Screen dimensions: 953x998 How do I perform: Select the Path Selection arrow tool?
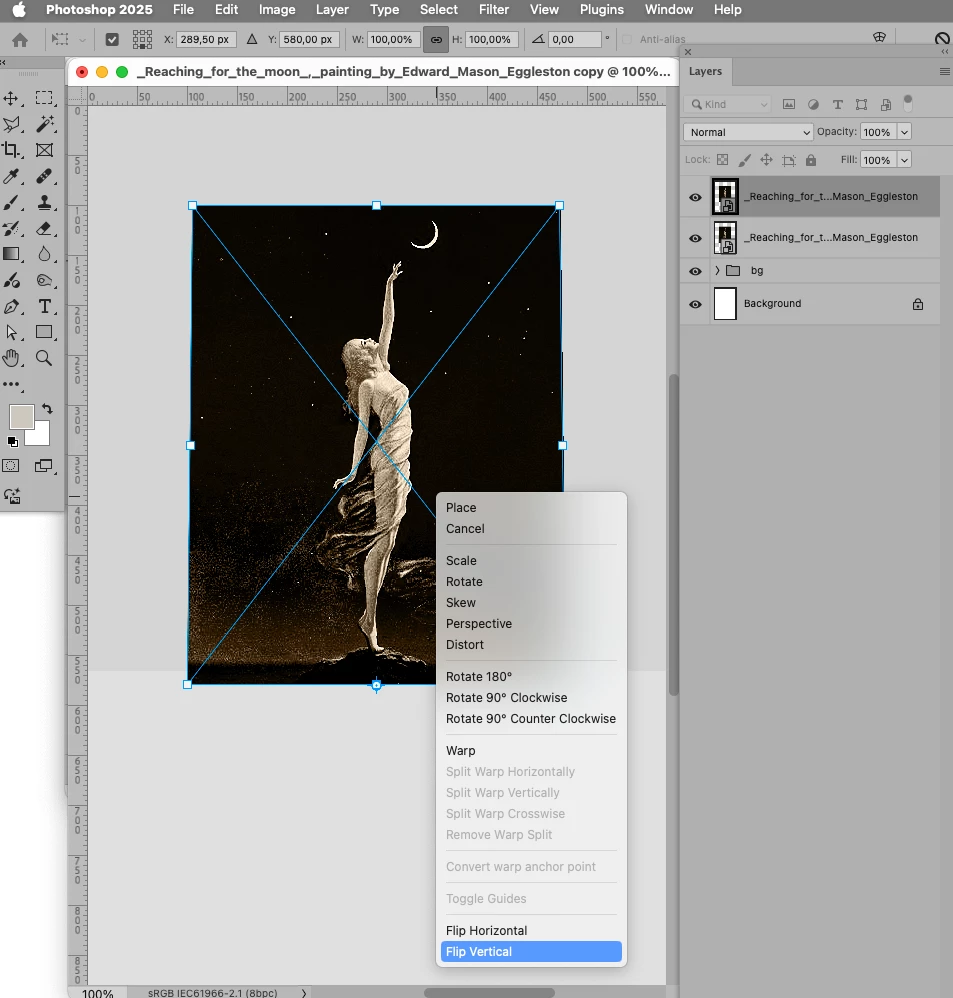tap(11, 332)
